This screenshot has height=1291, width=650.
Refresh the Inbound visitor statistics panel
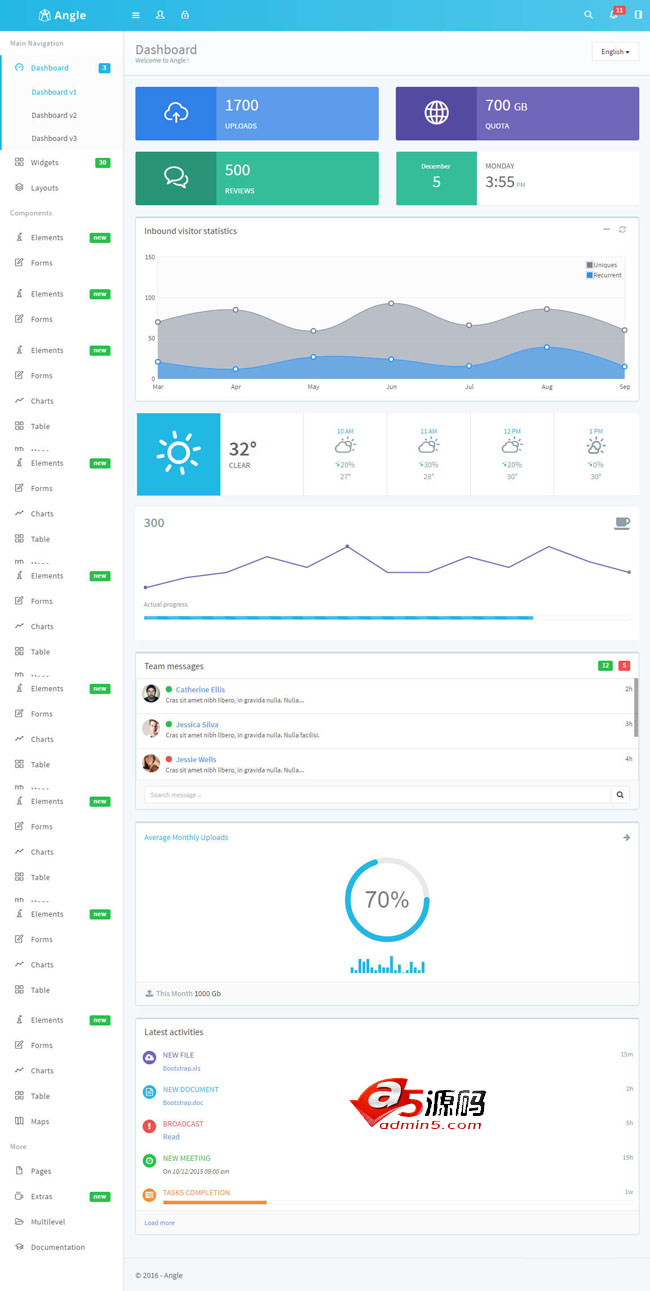pos(622,230)
